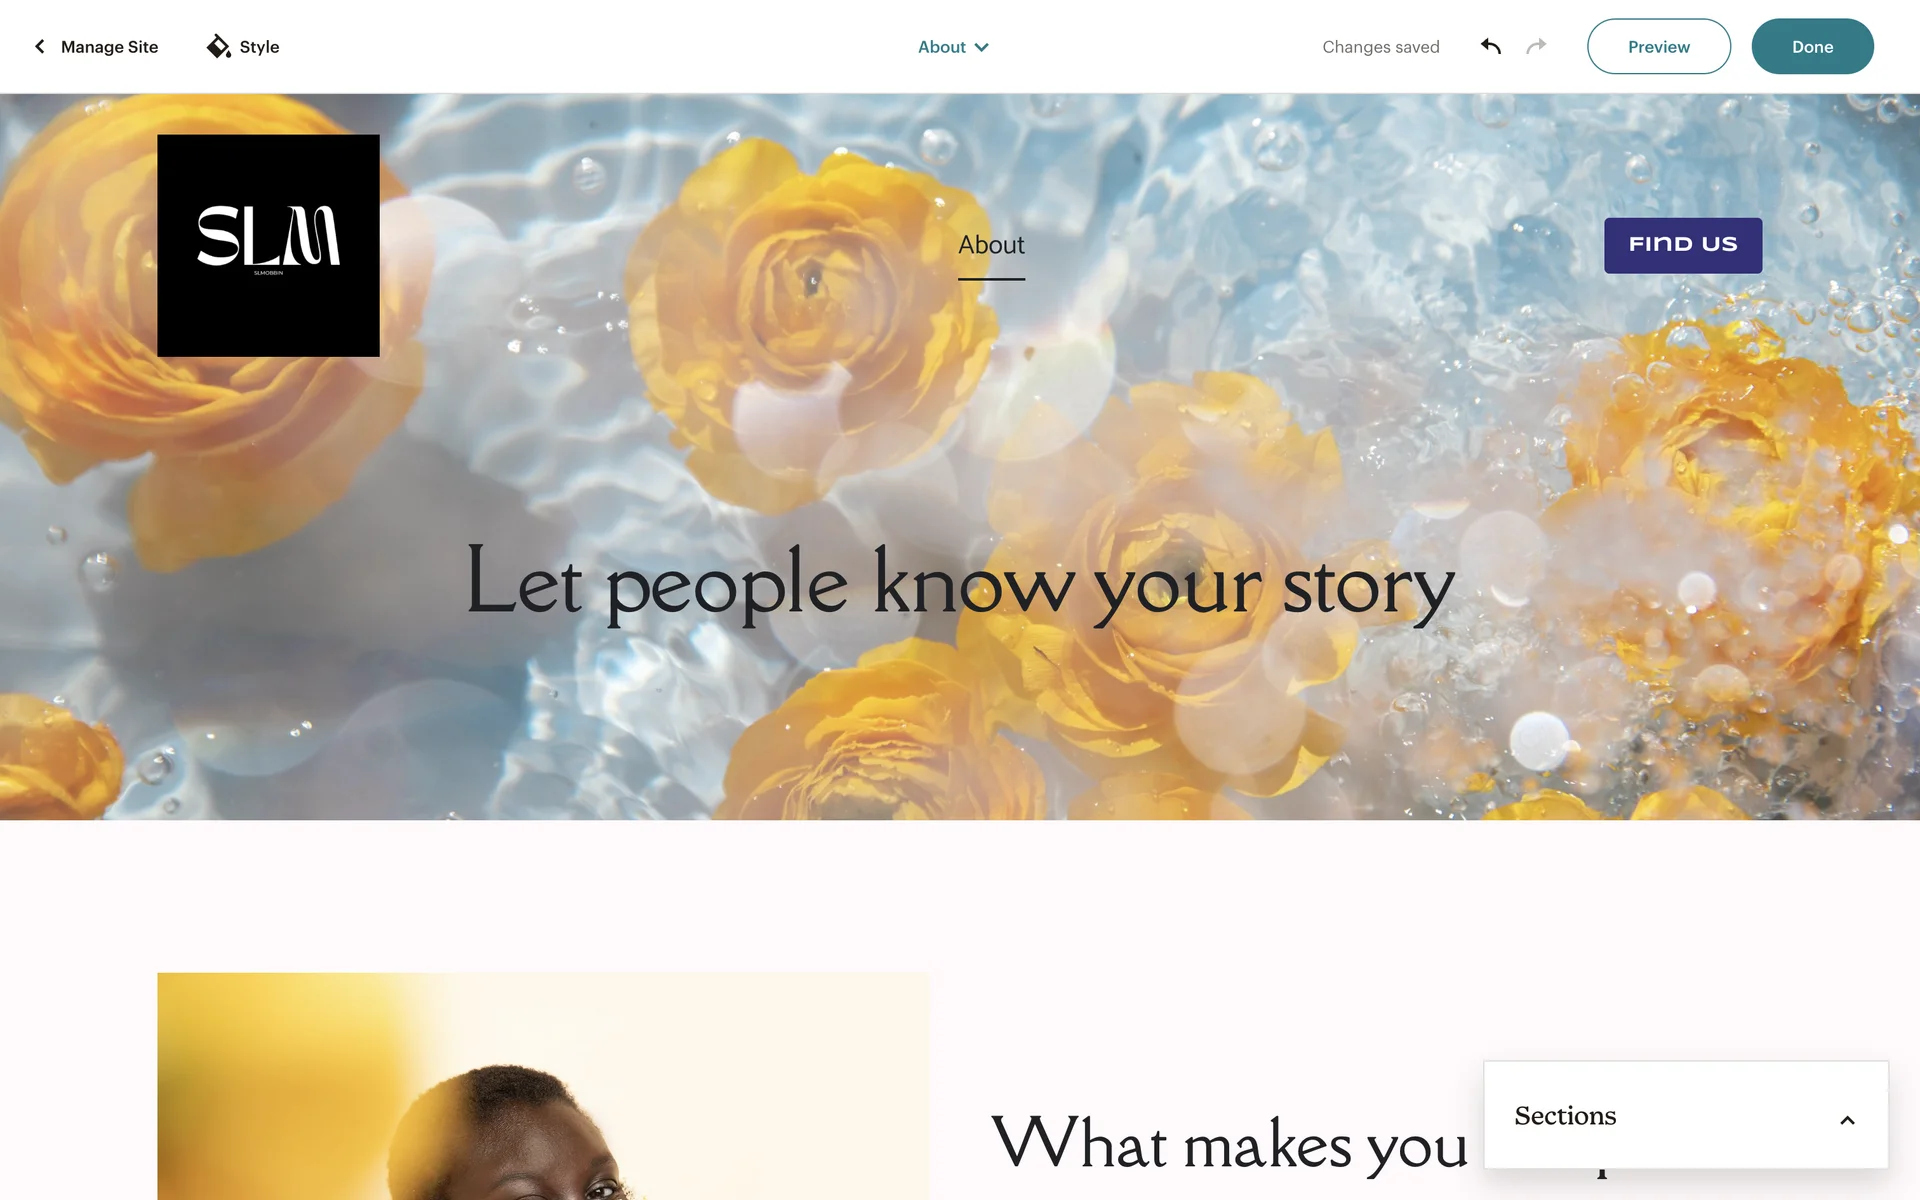The width and height of the screenshot is (1920, 1200).
Task: Expand the Sections panel chevron
Action: 1847,1120
